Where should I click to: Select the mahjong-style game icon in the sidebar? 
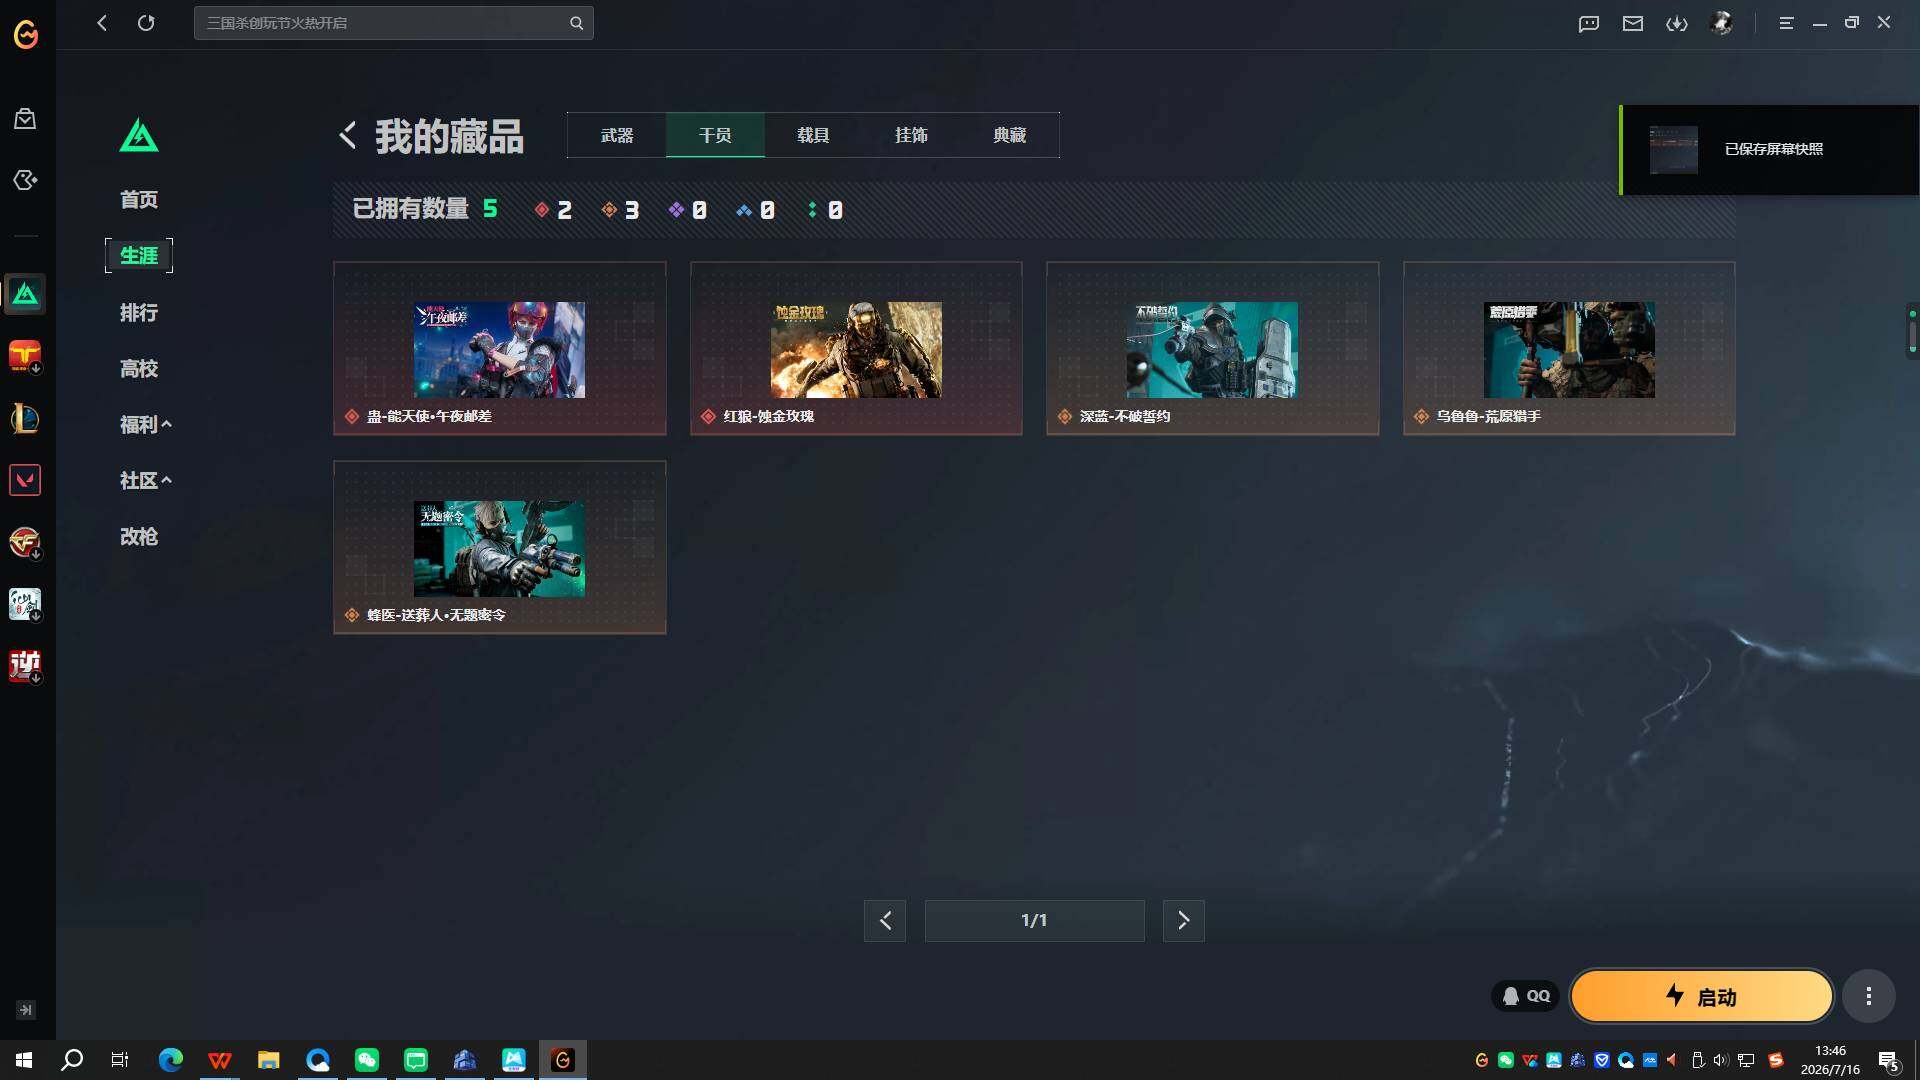(x=25, y=604)
